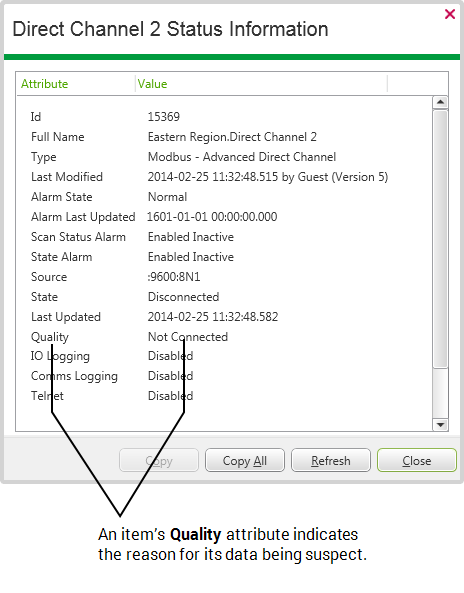Select the Id attribute row
464x593 pixels.
pyautogui.click(x=36, y=117)
